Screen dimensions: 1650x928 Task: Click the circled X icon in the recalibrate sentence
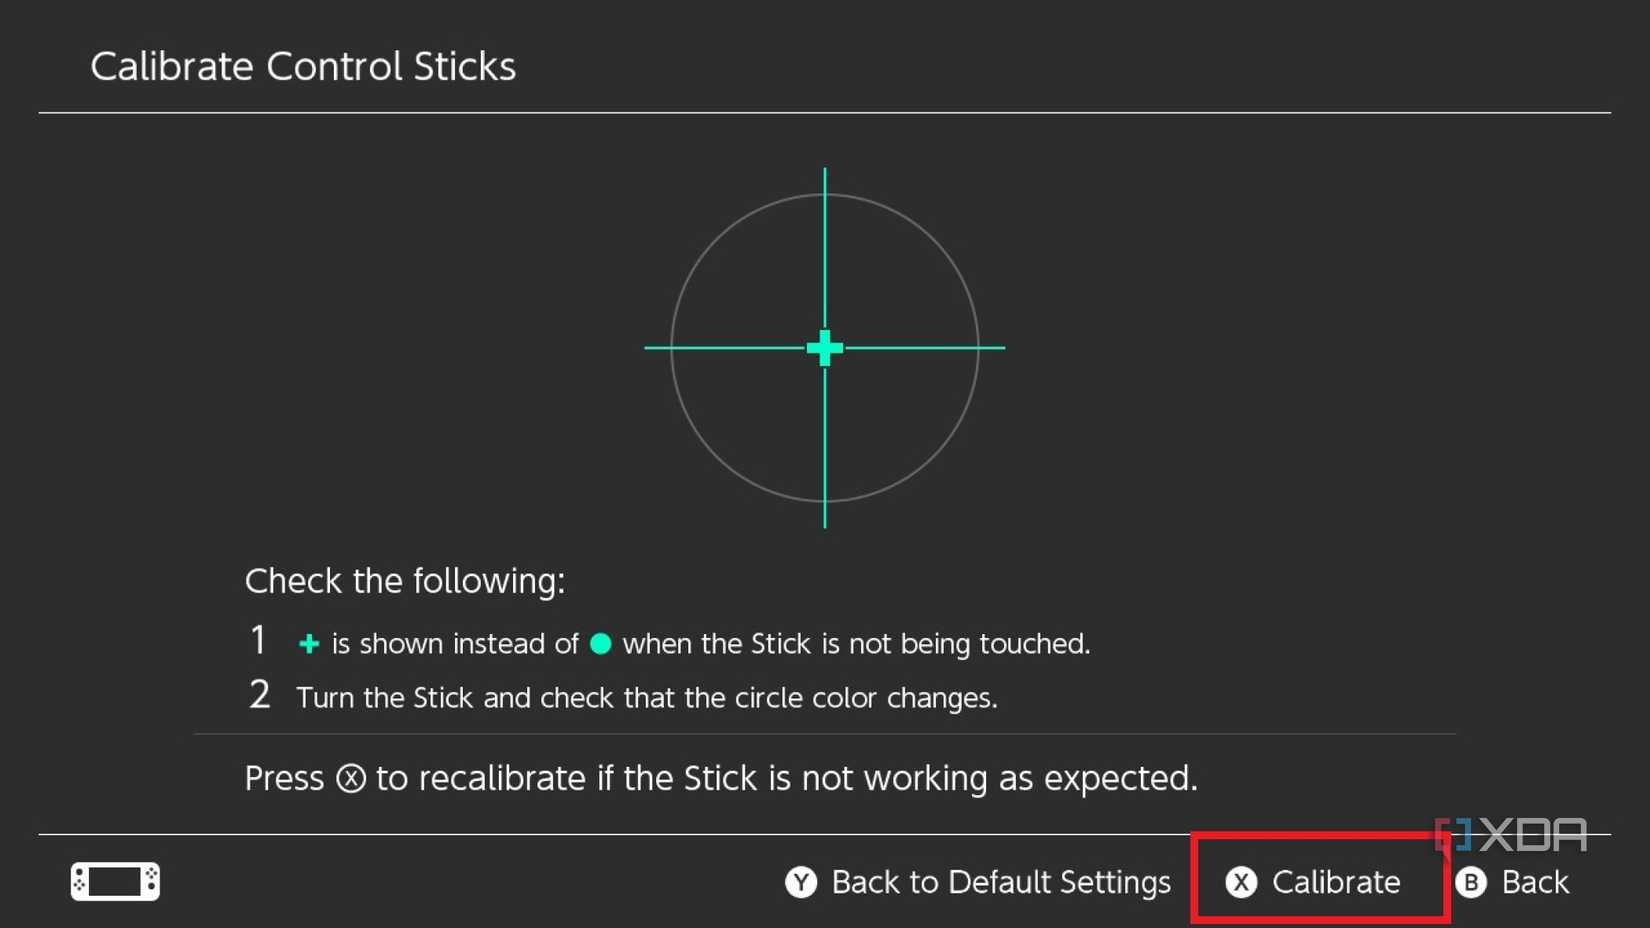[x=350, y=778]
